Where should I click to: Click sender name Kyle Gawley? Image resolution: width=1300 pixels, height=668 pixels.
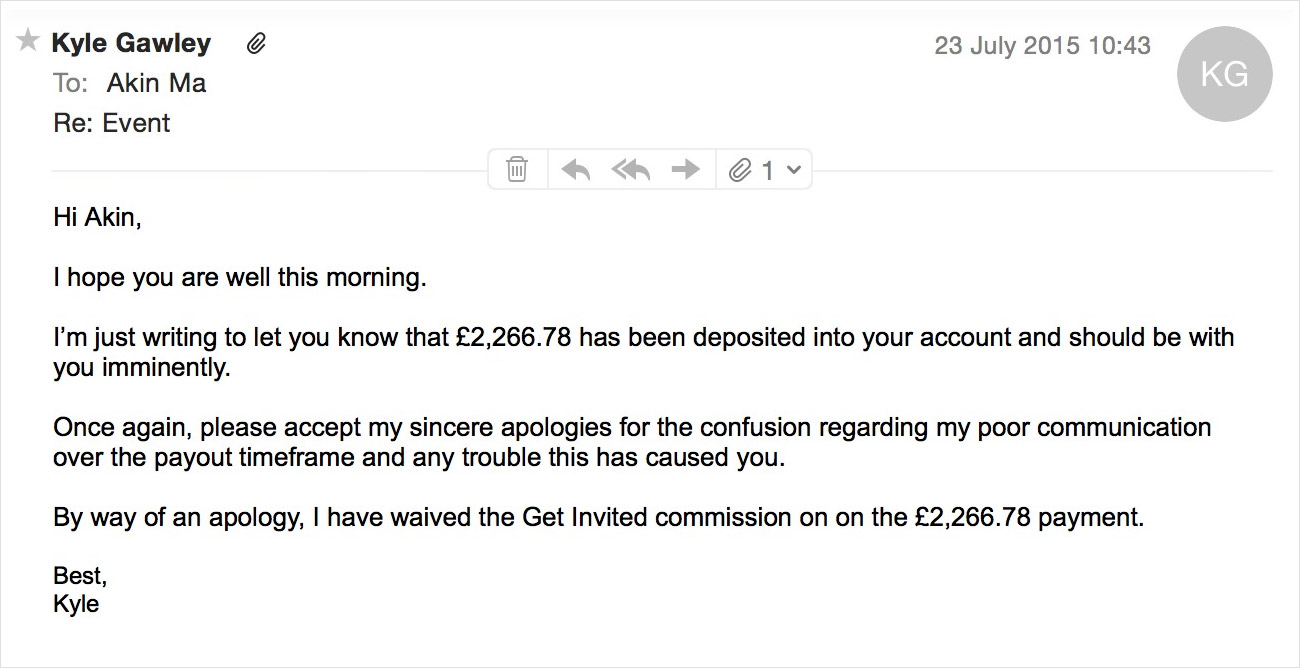click(x=131, y=43)
